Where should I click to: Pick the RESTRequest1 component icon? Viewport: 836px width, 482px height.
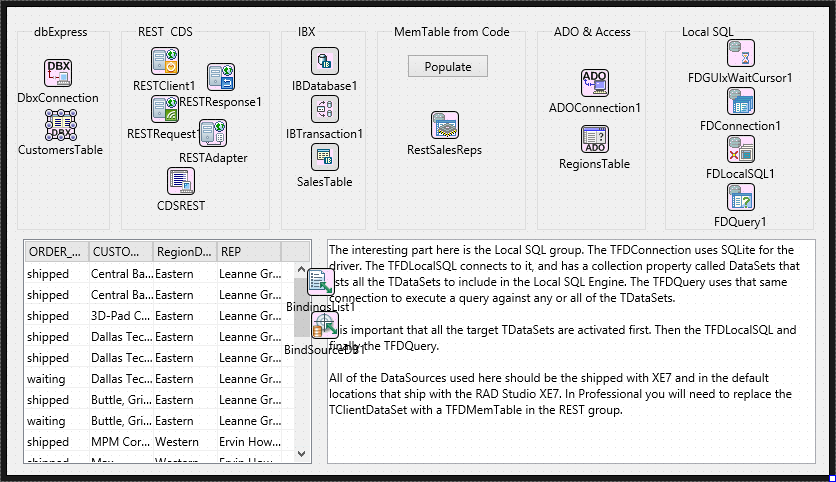[165, 109]
